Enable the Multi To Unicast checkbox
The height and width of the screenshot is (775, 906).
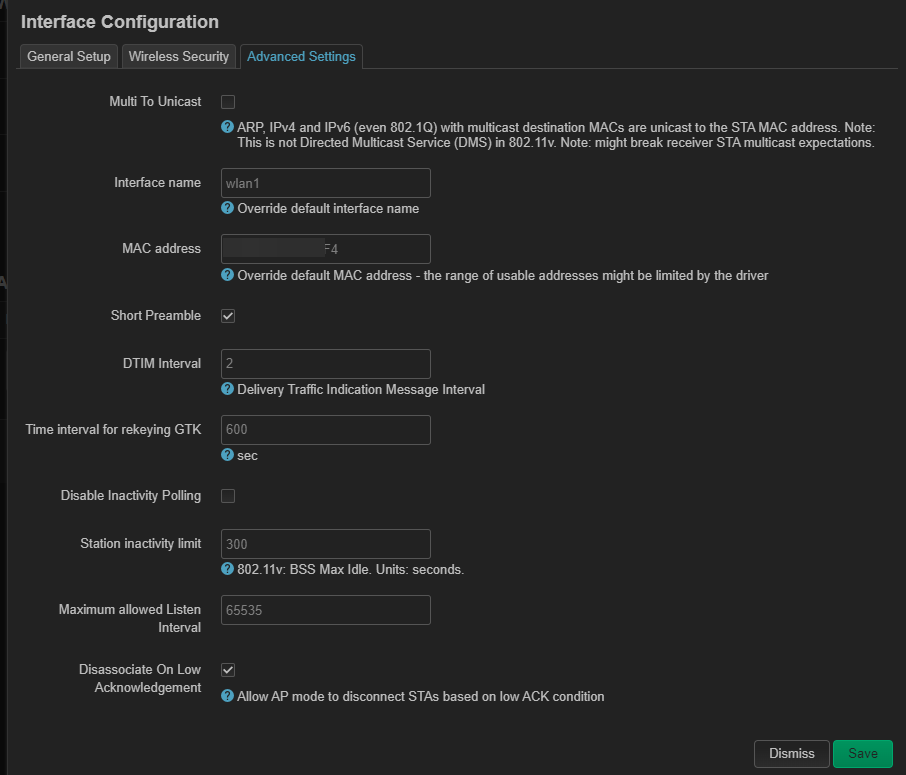click(x=228, y=102)
